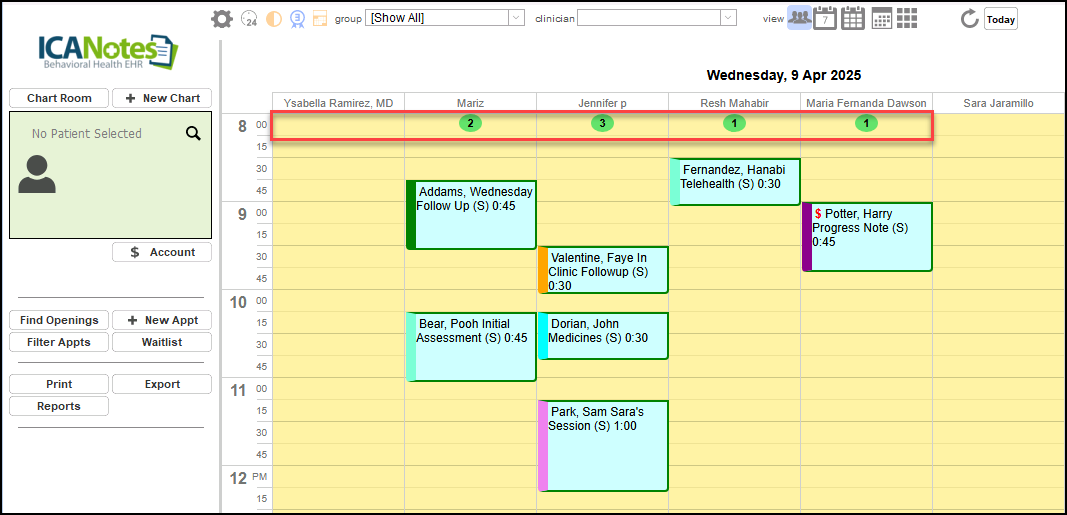Image resolution: width=1067 pixels, height=515 pixels.
Task: Open the clinician dropdown list
Action: 656,18
